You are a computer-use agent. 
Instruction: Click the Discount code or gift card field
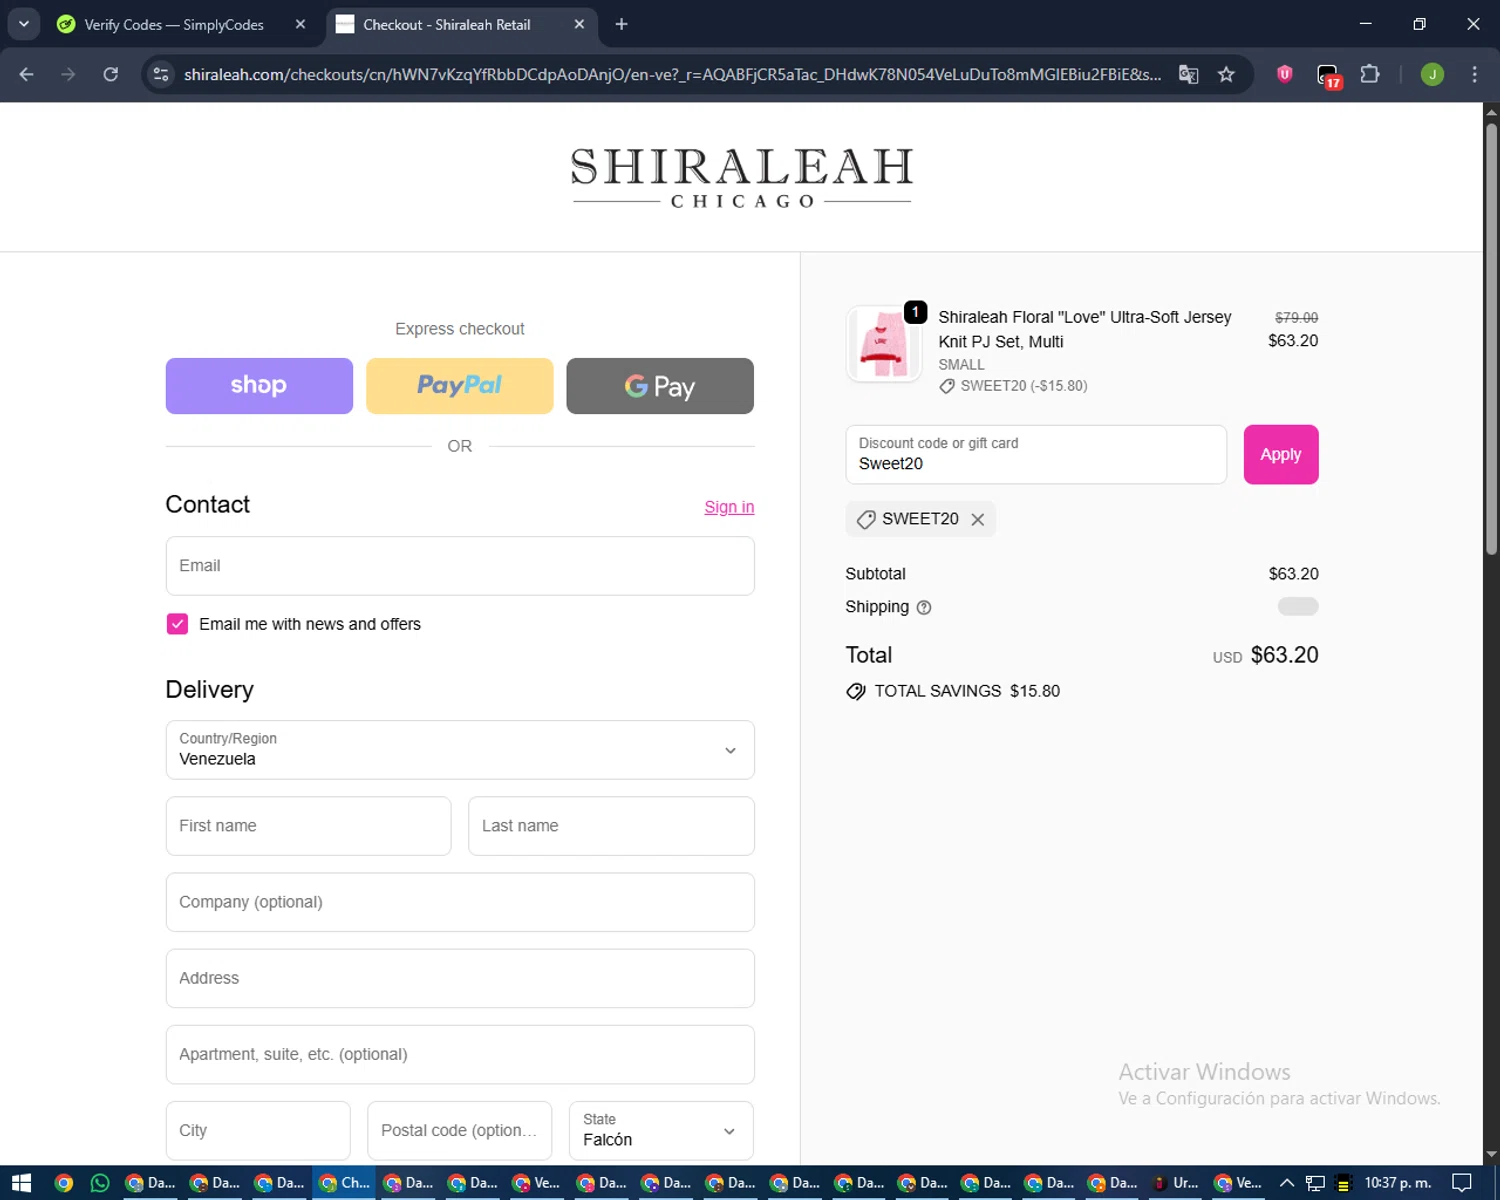click(1036, 455)
